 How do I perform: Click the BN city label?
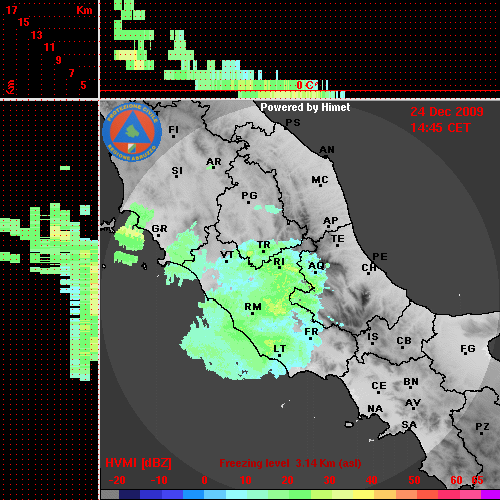tap(411, 382)
